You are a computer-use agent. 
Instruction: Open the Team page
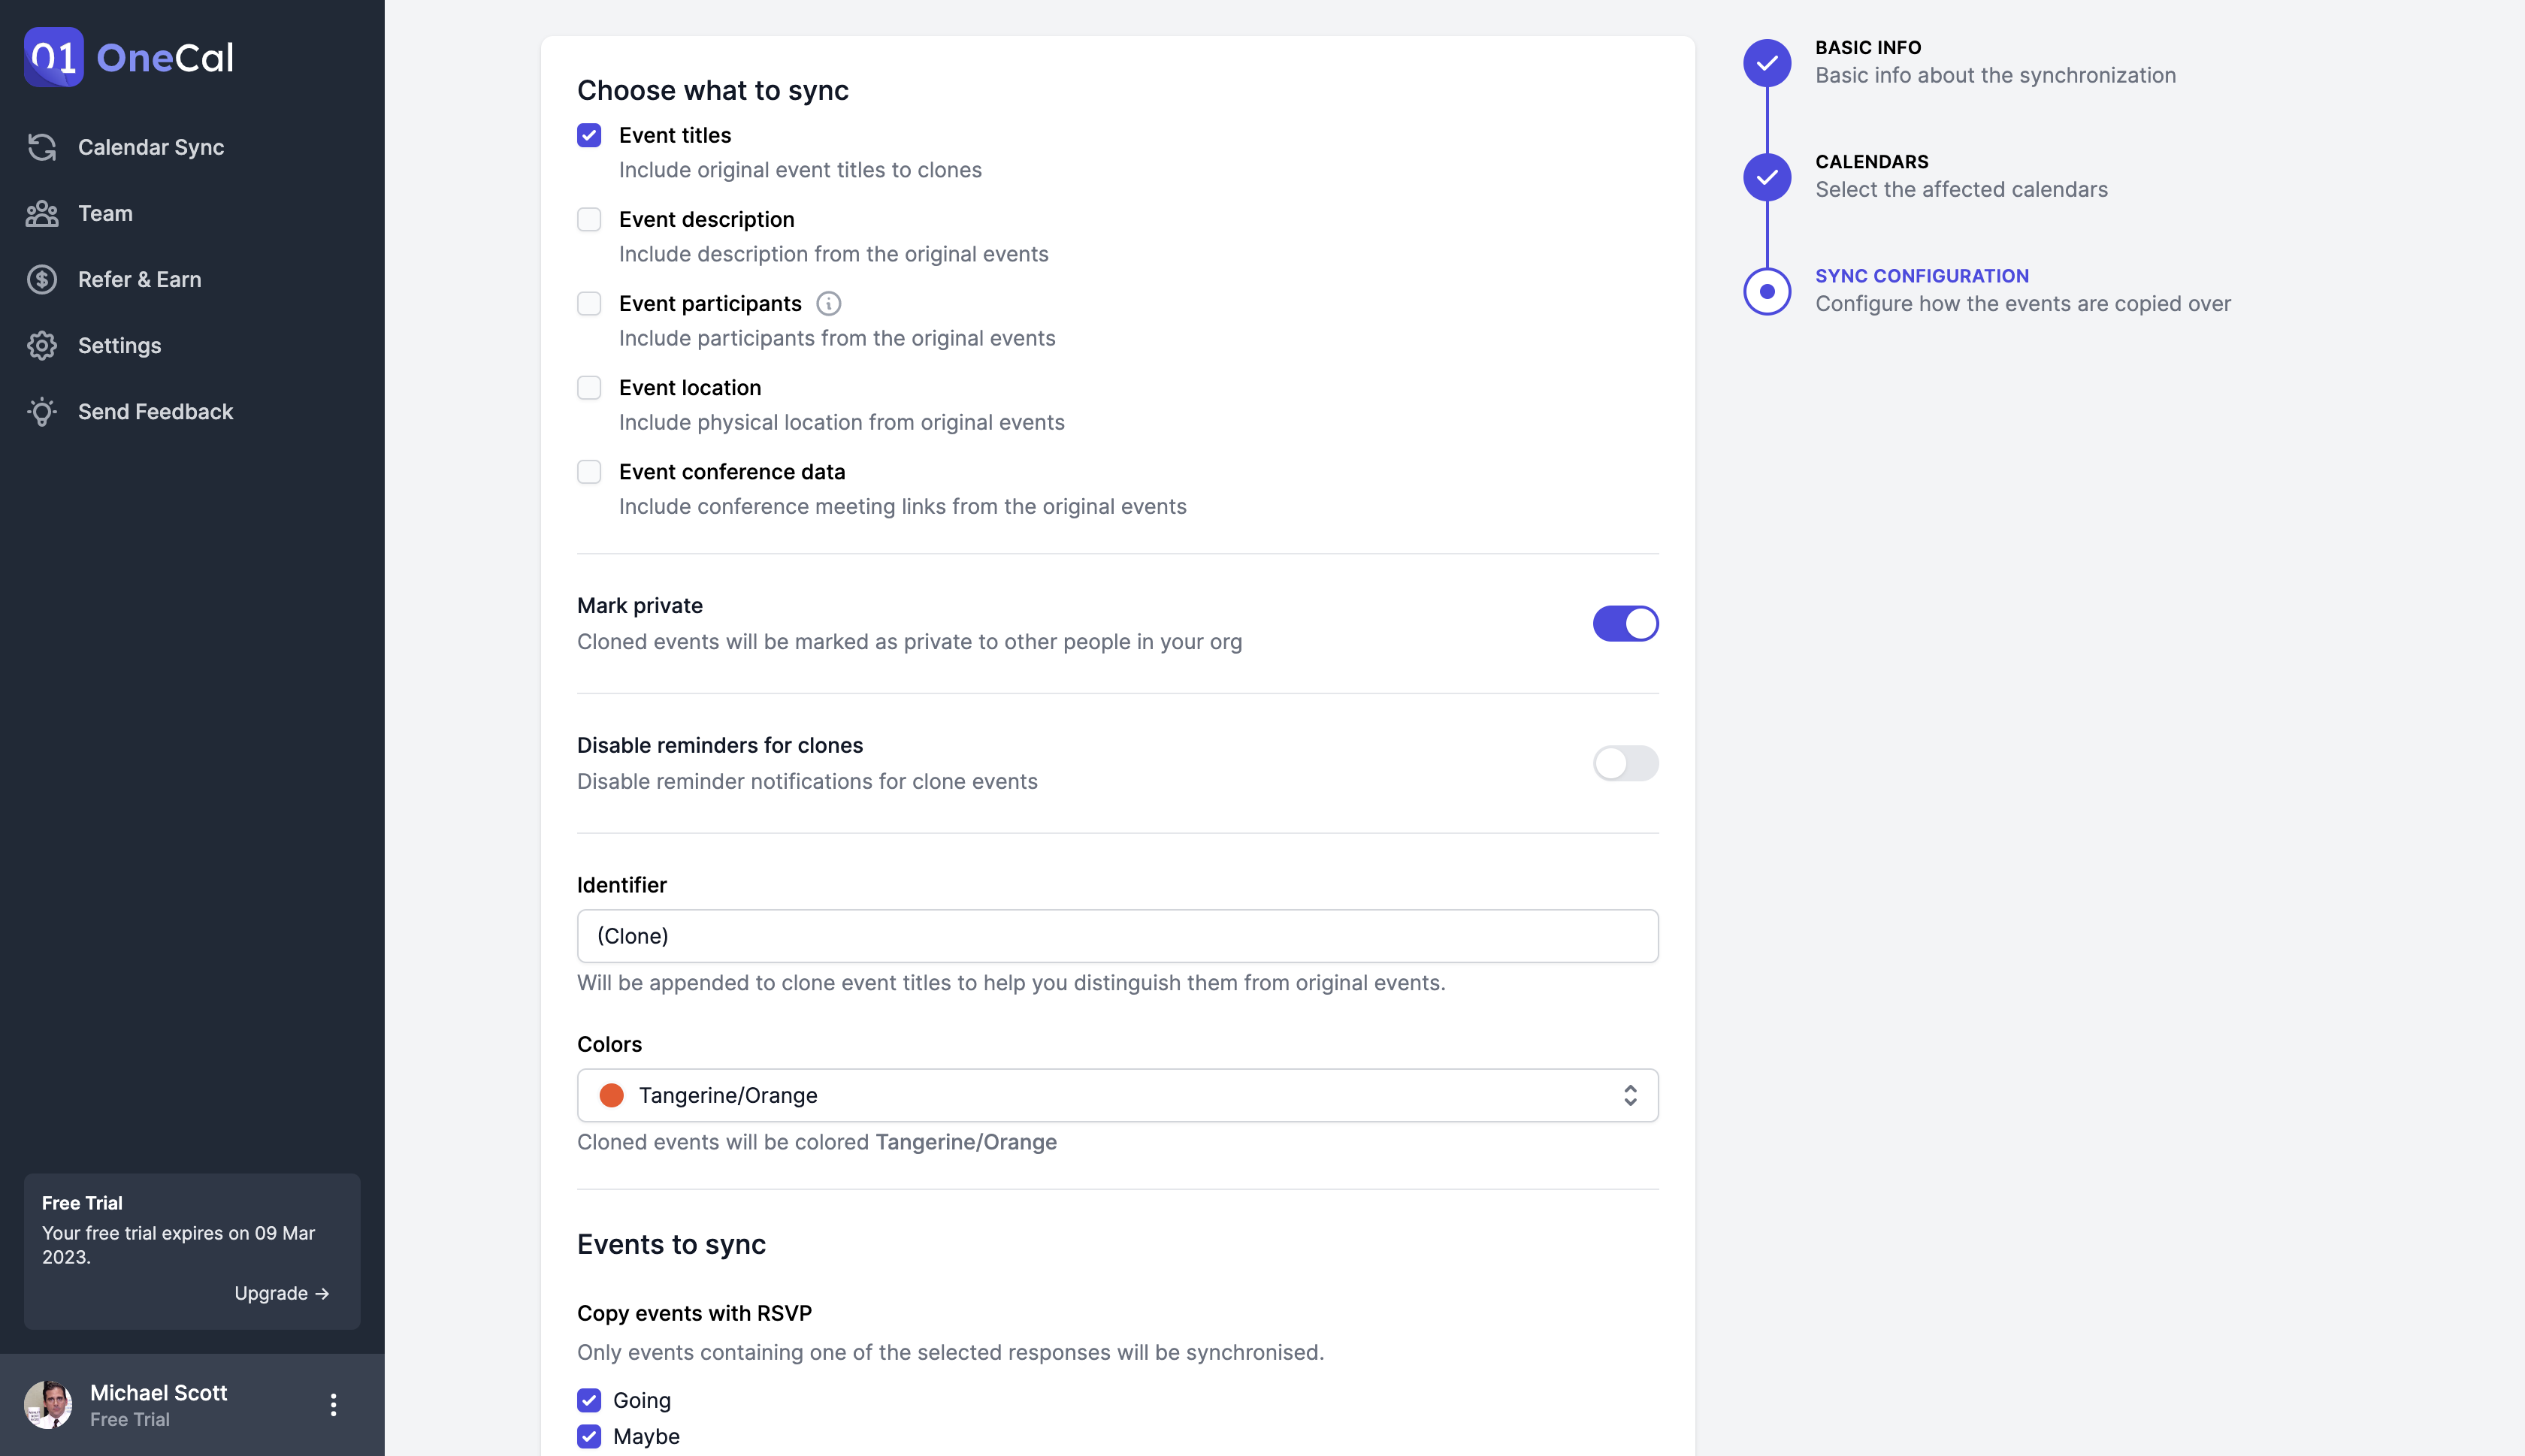pyautogui.click(x=105, y=213)
